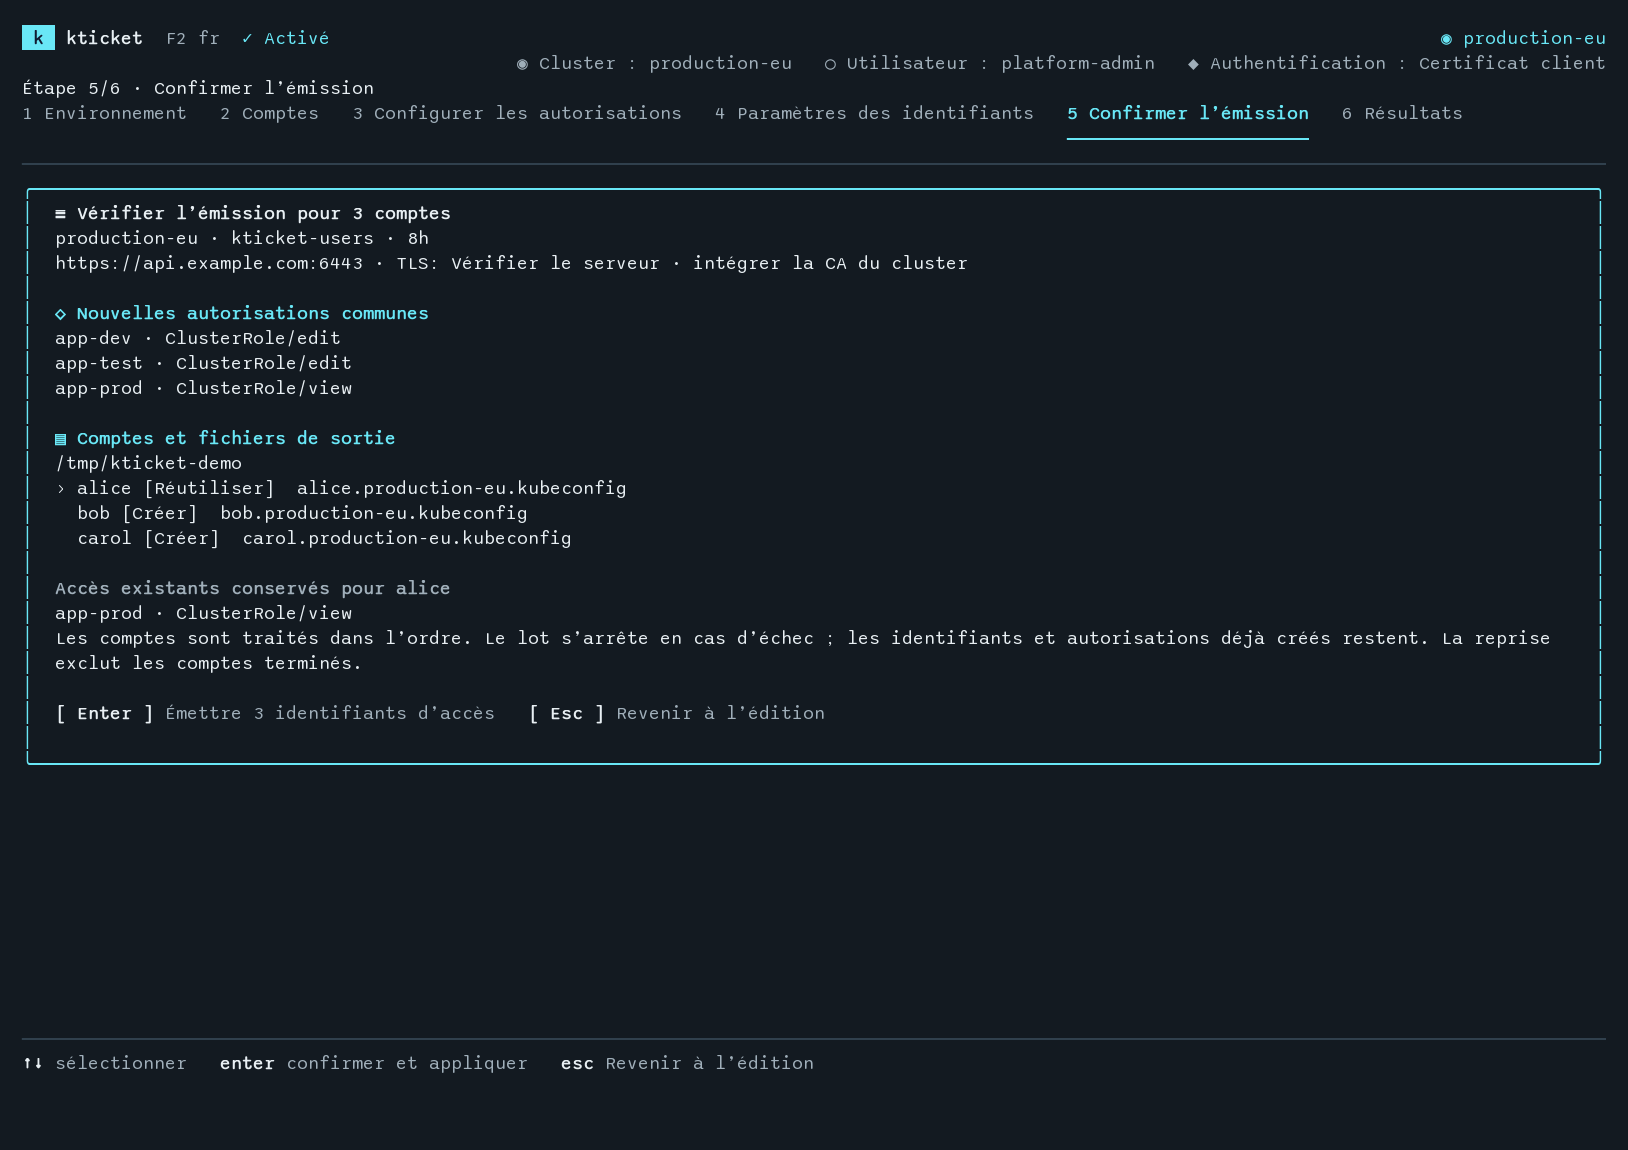Screen dimensions: 1628x1150
Task: Select the carol [Créer] account row
Action: [324, 539]
